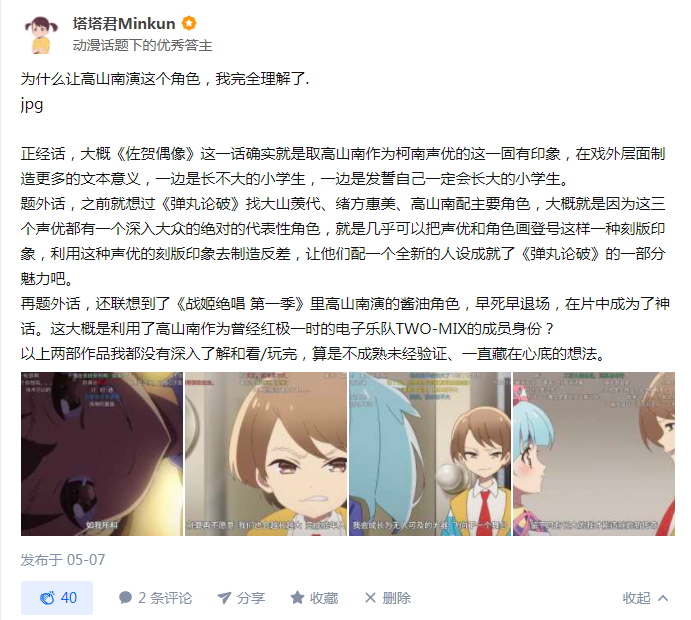691x620 pixels.
Task: Open the 塔塔君Minkun profile link
Action: 124,23
